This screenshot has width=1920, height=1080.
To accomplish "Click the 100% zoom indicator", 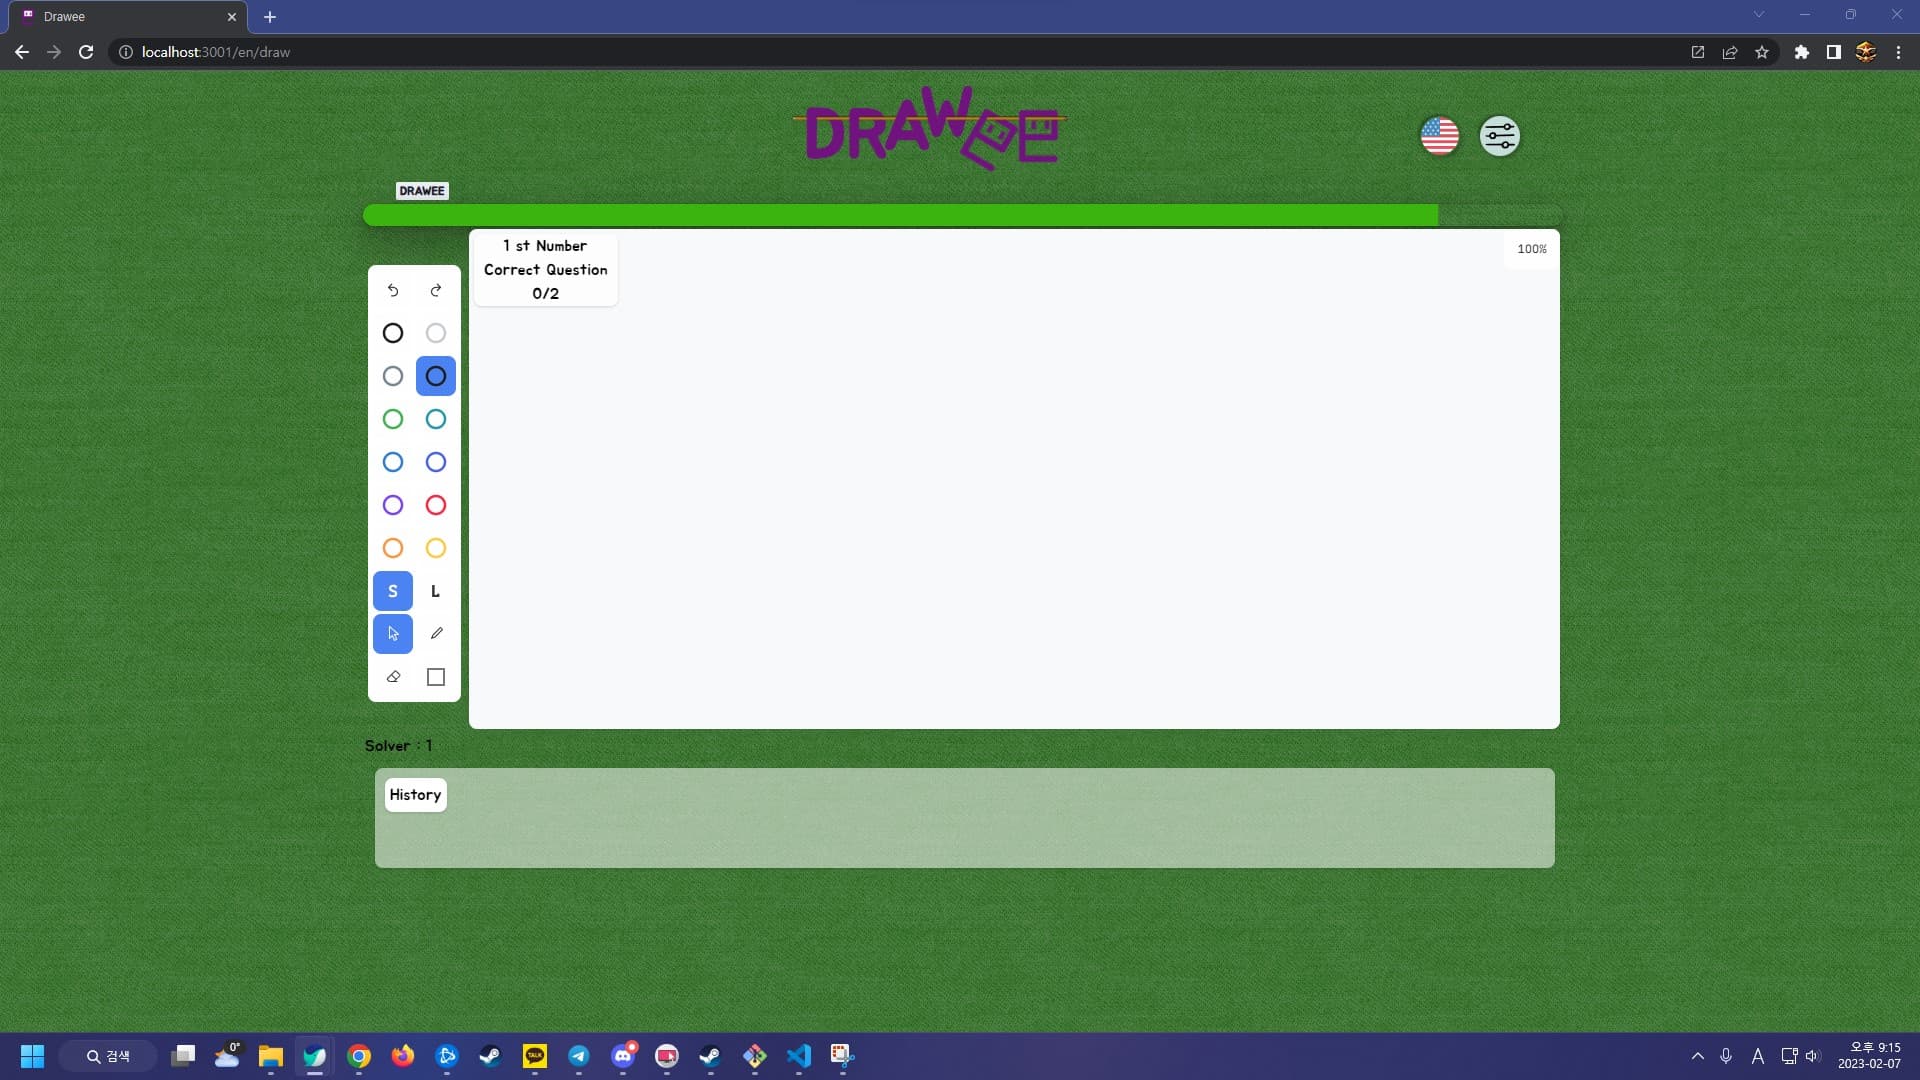I will [1531, 249].
